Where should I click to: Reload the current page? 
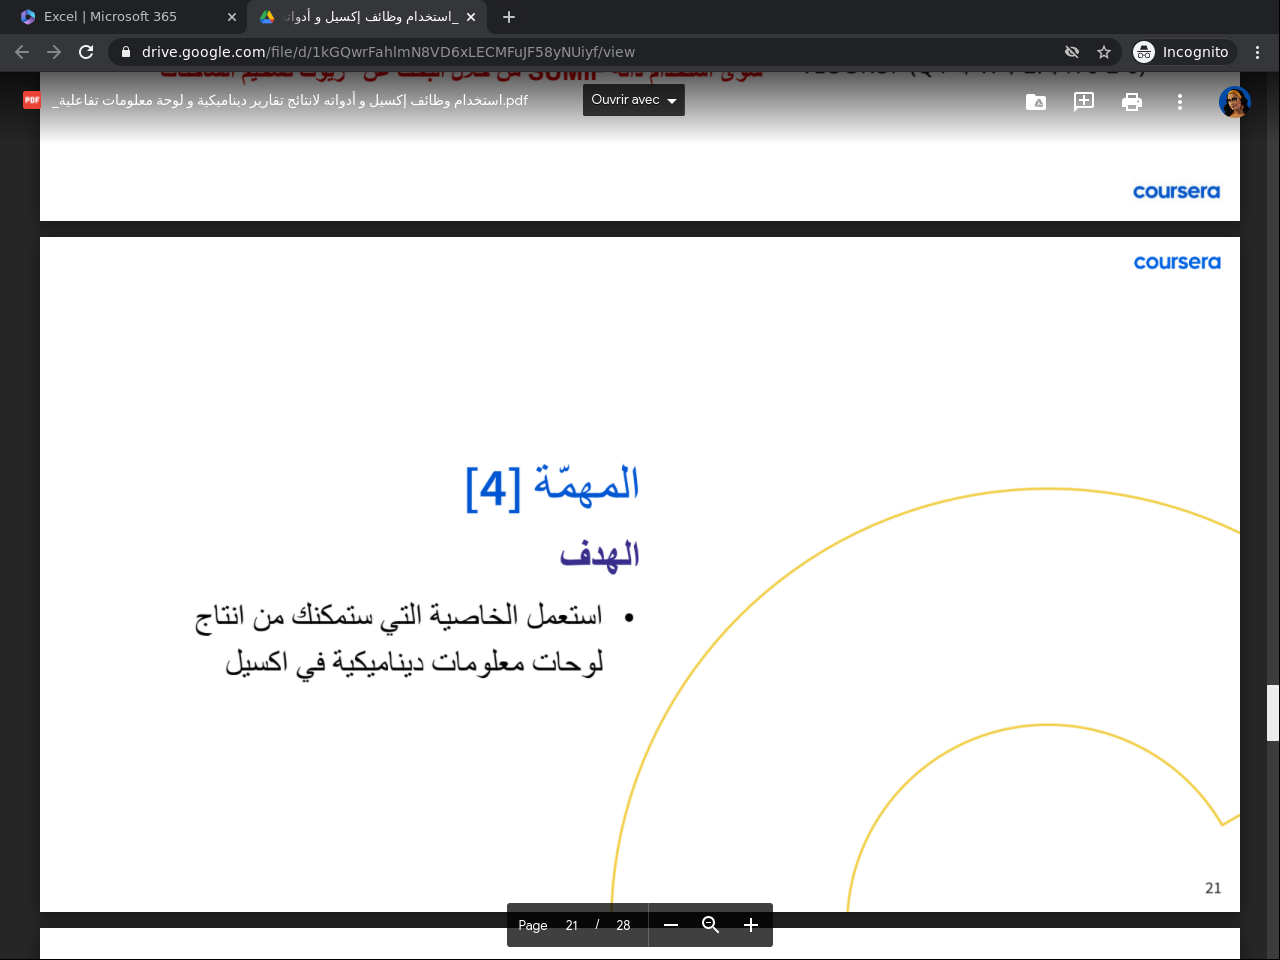tap(86, 52)
